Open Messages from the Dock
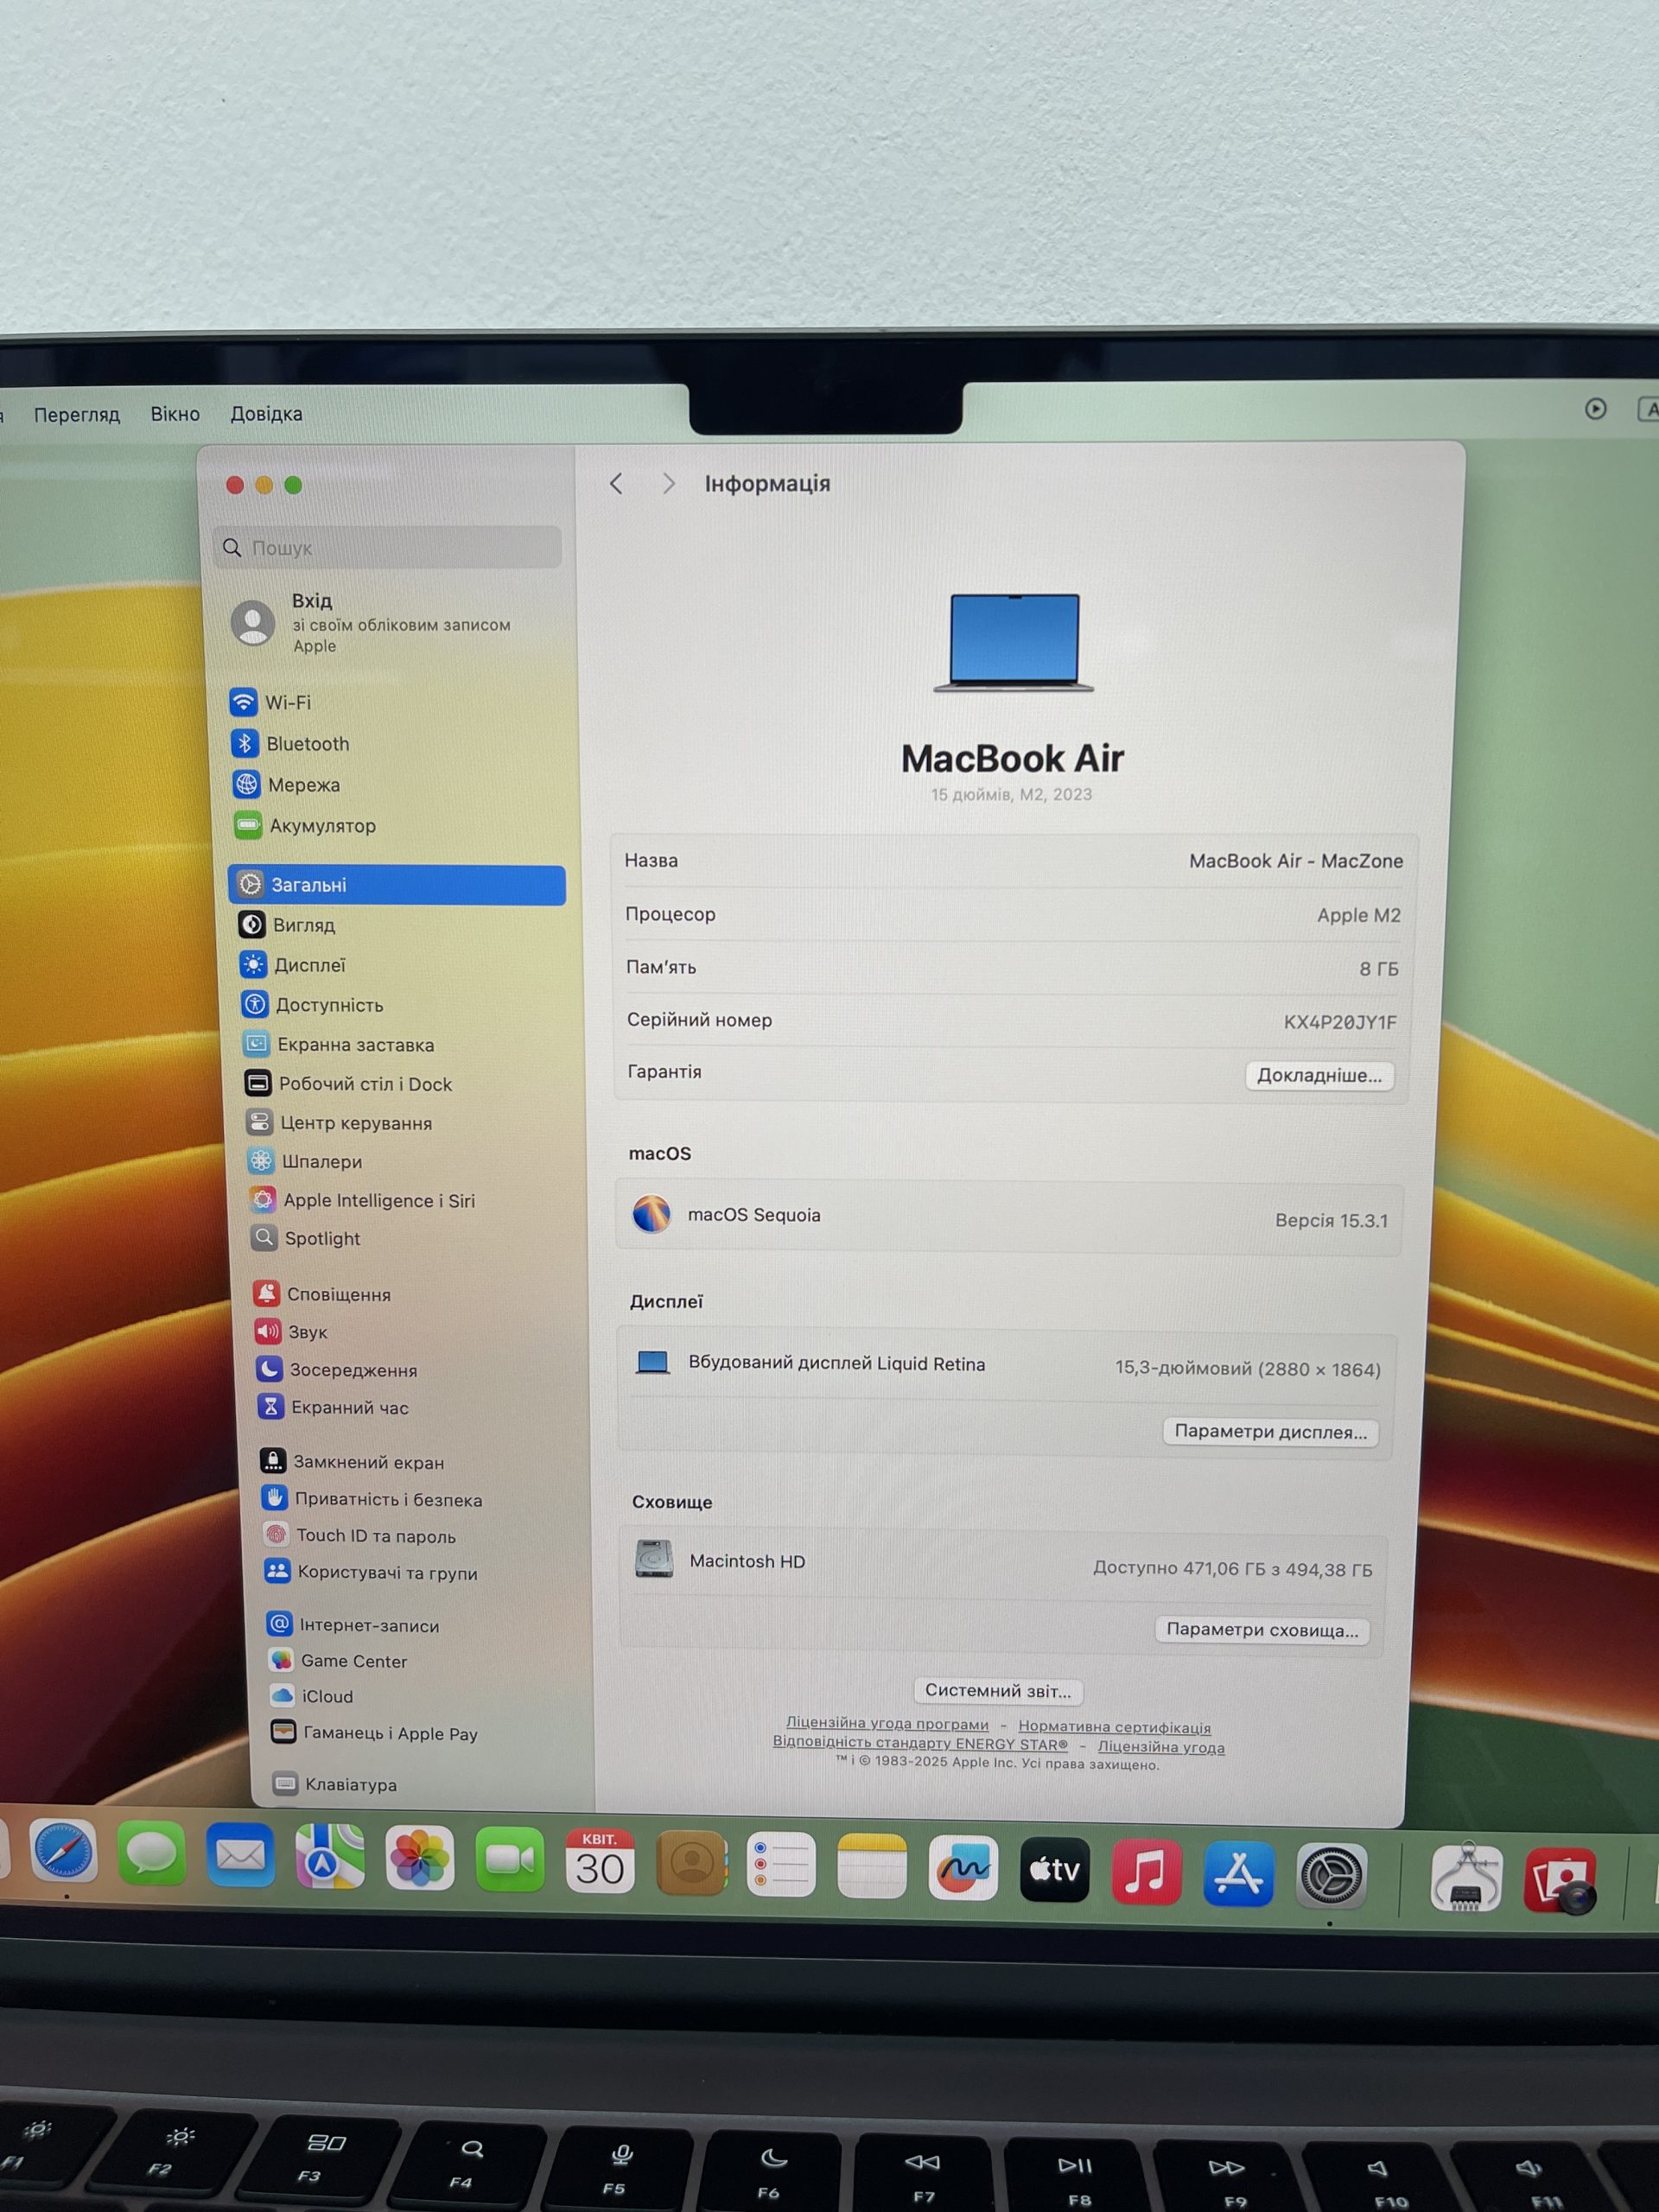1659x2212 pixels. 152,1853
